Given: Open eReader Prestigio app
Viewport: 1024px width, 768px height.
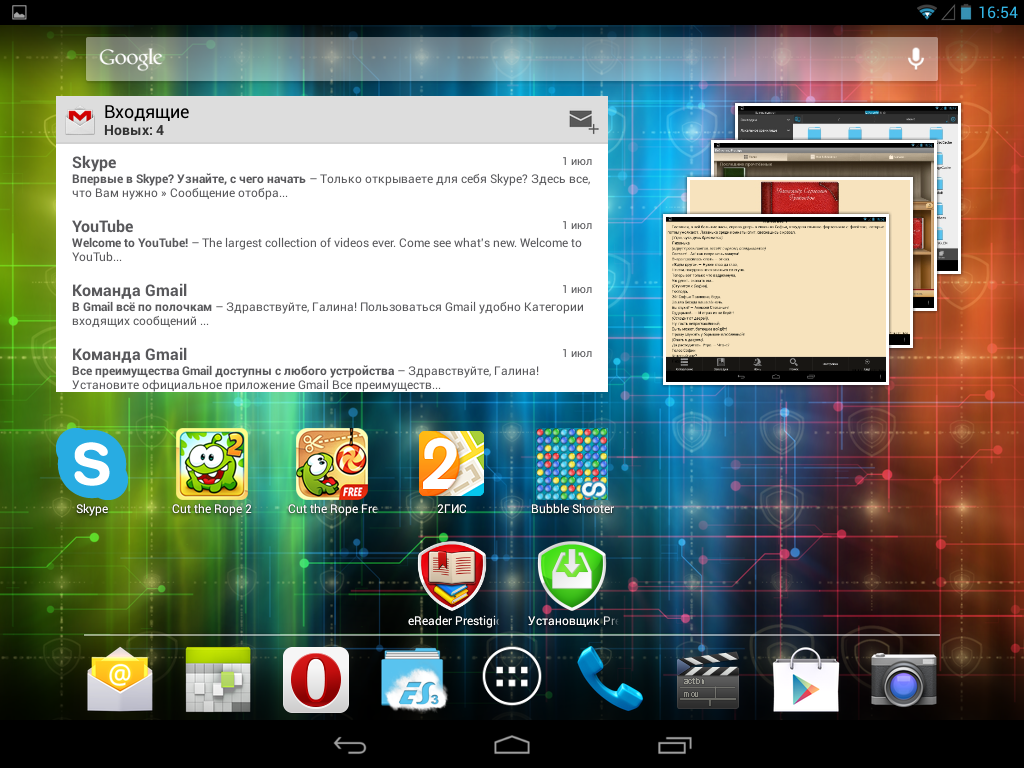Looking at the screenshot, I should point(452,577).
